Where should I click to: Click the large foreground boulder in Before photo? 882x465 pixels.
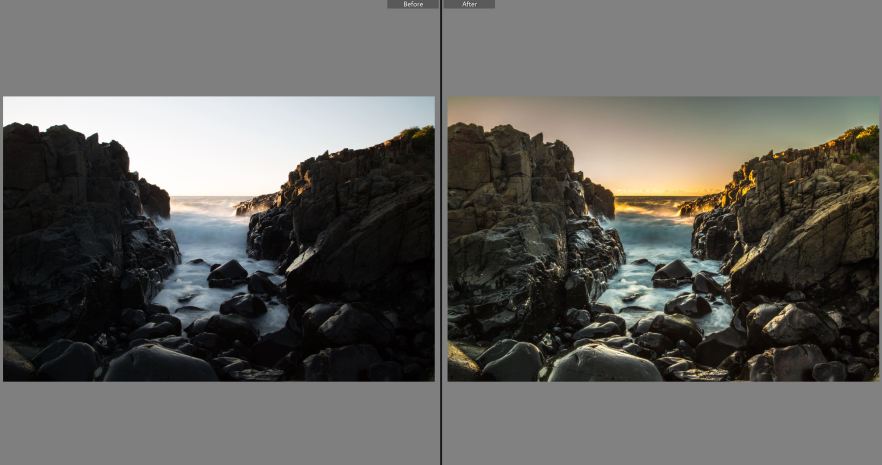tap(160, 363)
